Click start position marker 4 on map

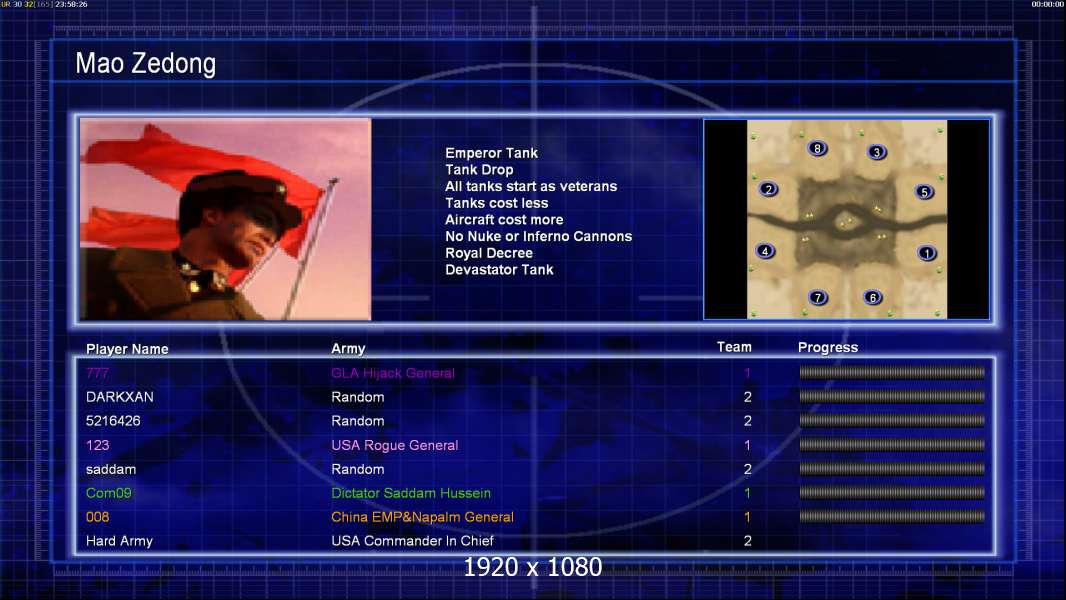(765, 251)
